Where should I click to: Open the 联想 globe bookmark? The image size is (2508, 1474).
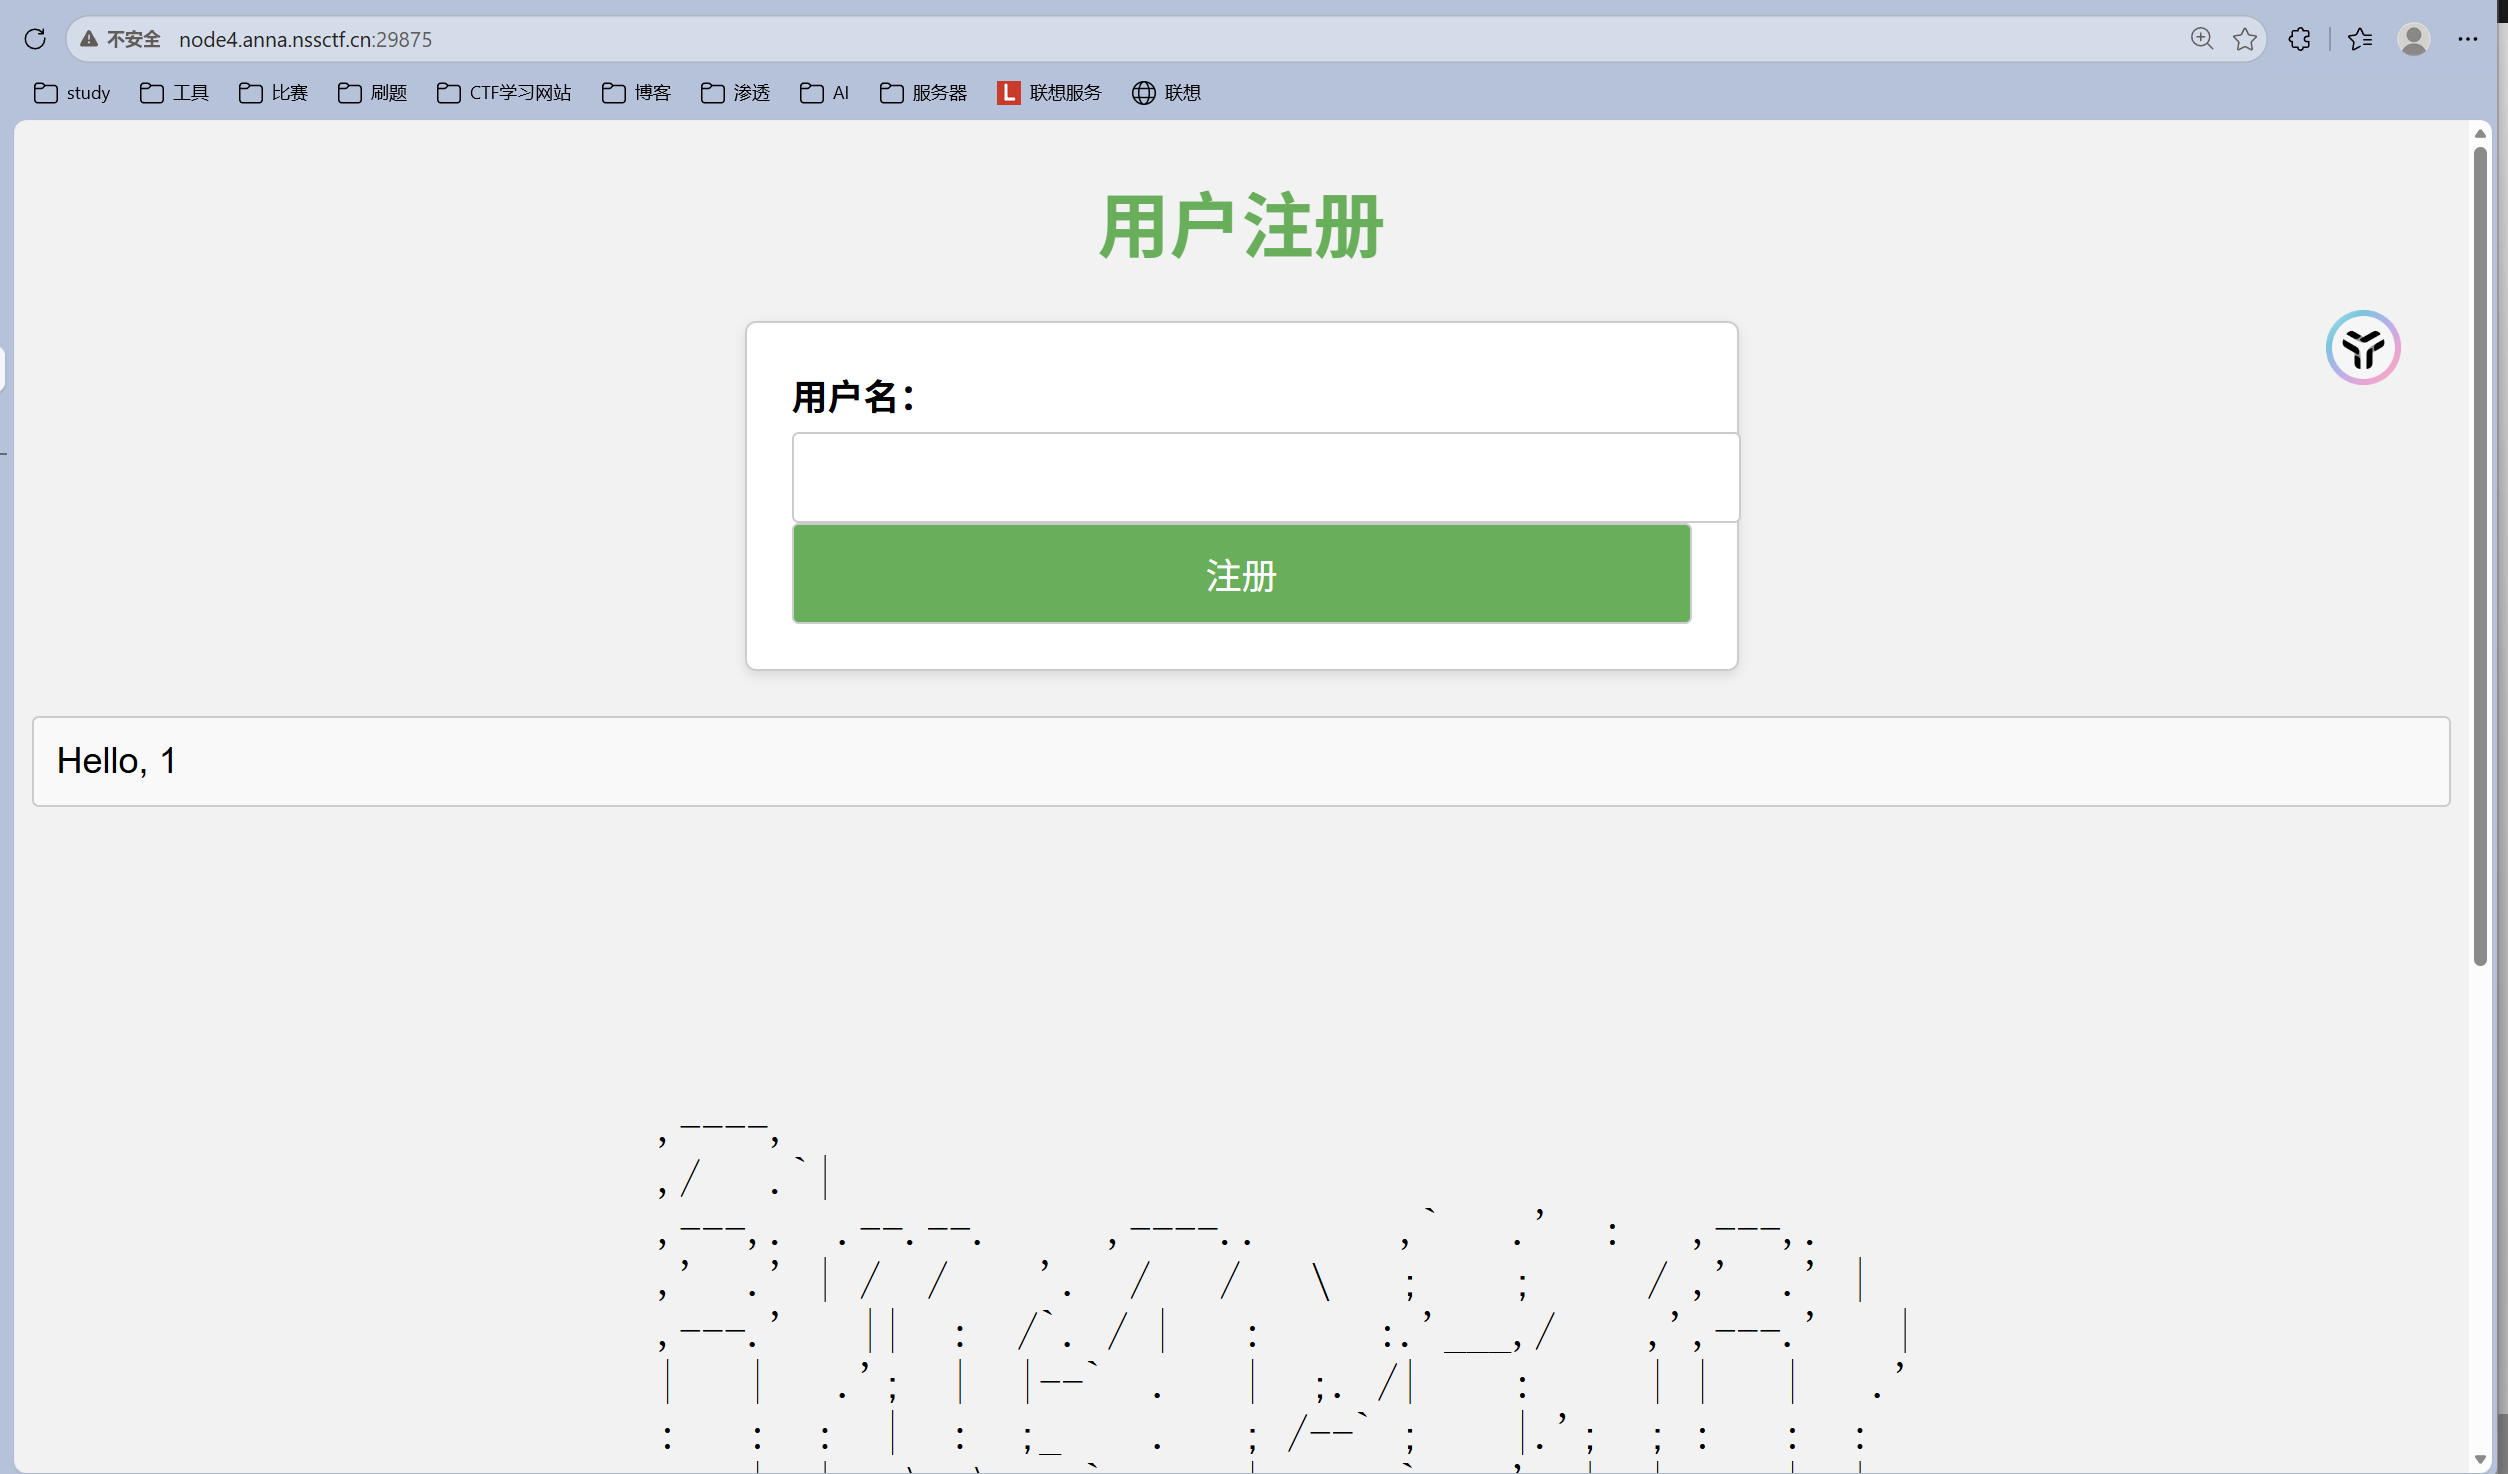(x=1166, y=93)
